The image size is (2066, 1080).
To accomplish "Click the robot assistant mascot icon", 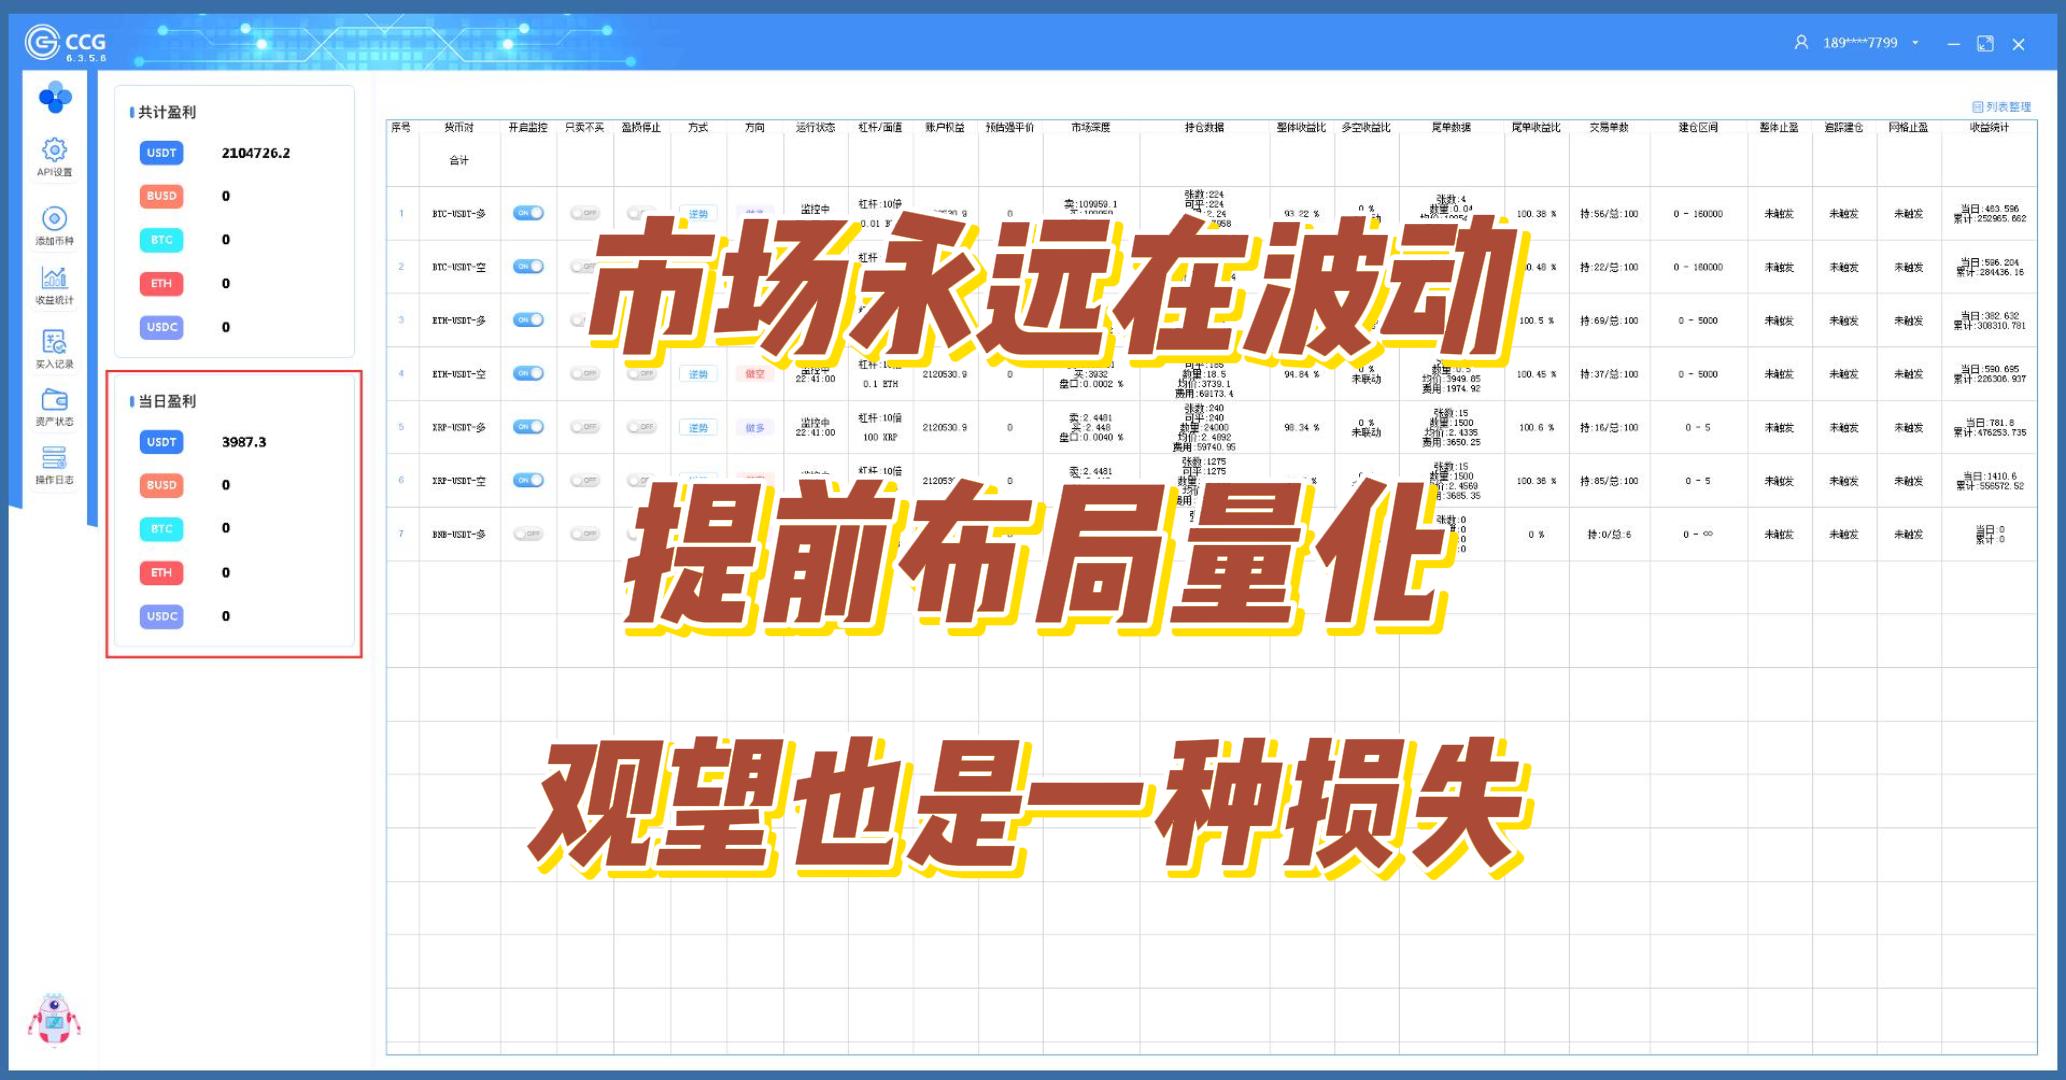I will [x=54, y=1020].
